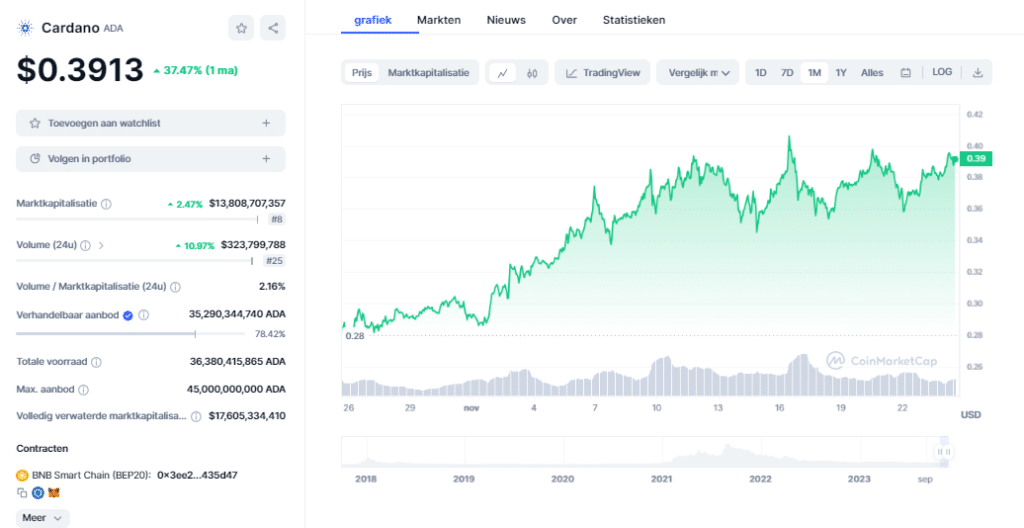Expand the Meer contracts dropdown

coord(43,518)
